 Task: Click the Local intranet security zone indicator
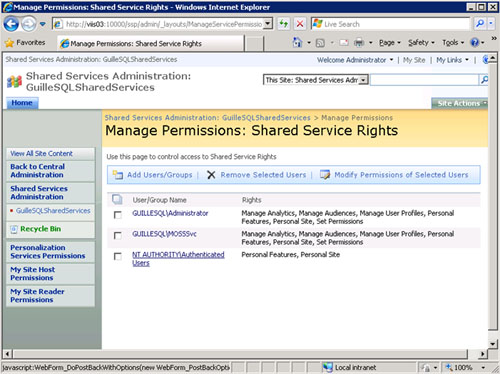pos(350,367)
